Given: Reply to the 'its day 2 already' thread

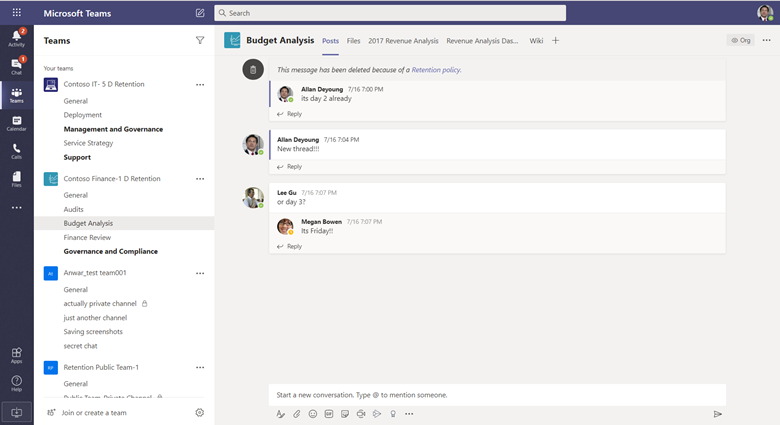Looking at the screenshot, I should tap(290, 114).
